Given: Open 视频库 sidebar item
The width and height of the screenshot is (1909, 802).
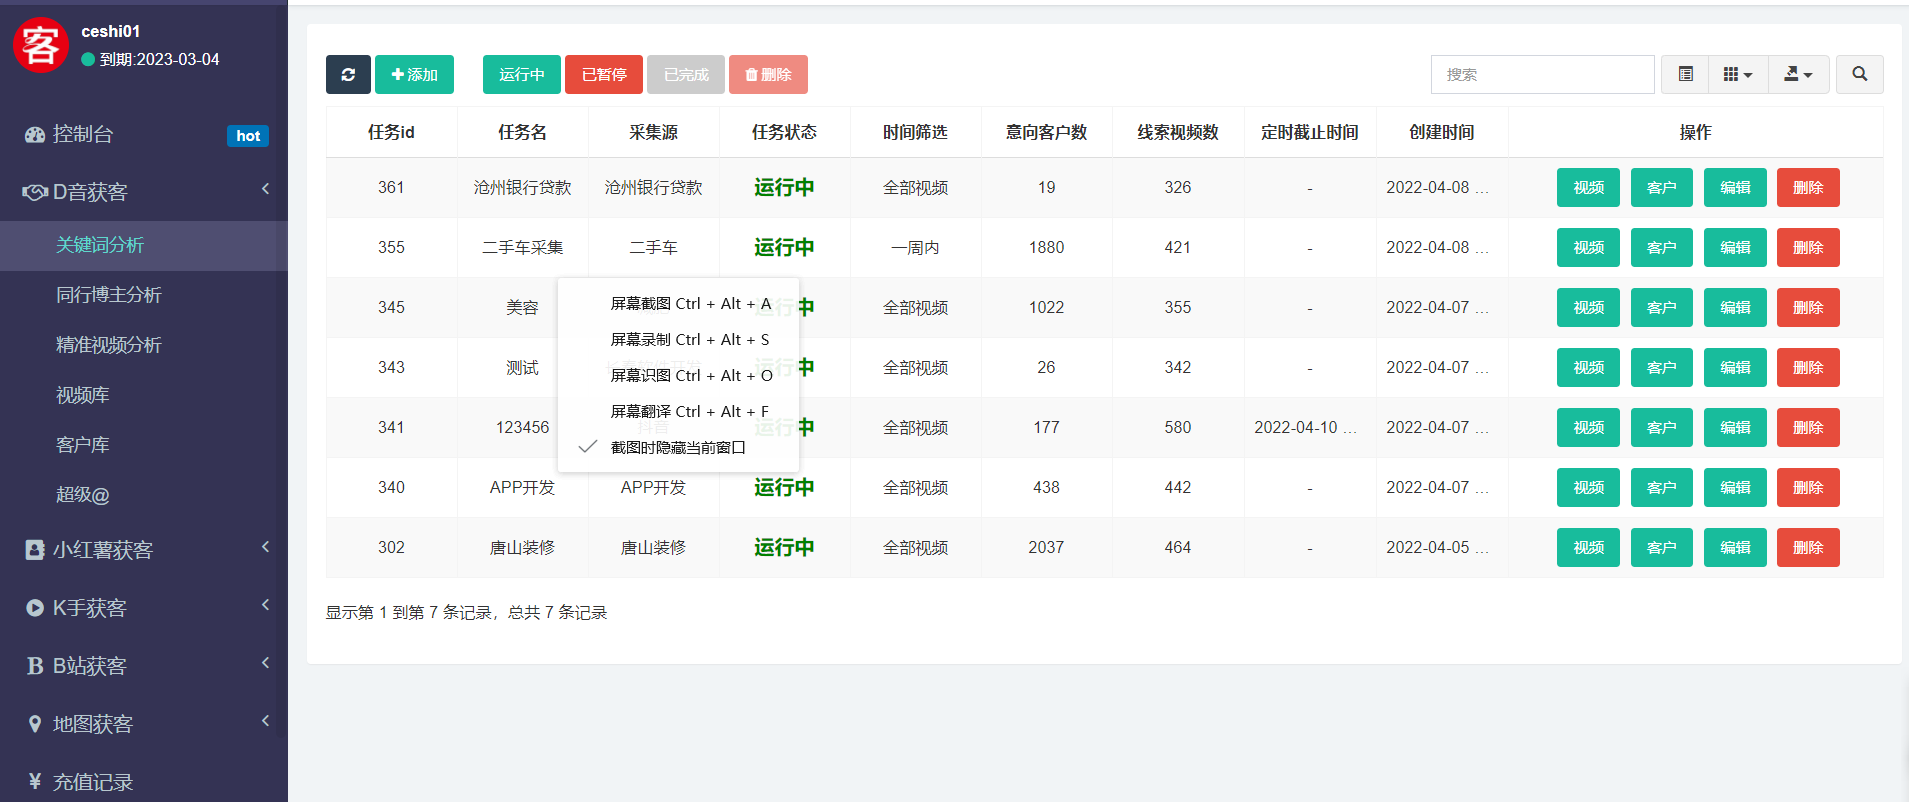Looking at the screenshot, I should (144, 396).
